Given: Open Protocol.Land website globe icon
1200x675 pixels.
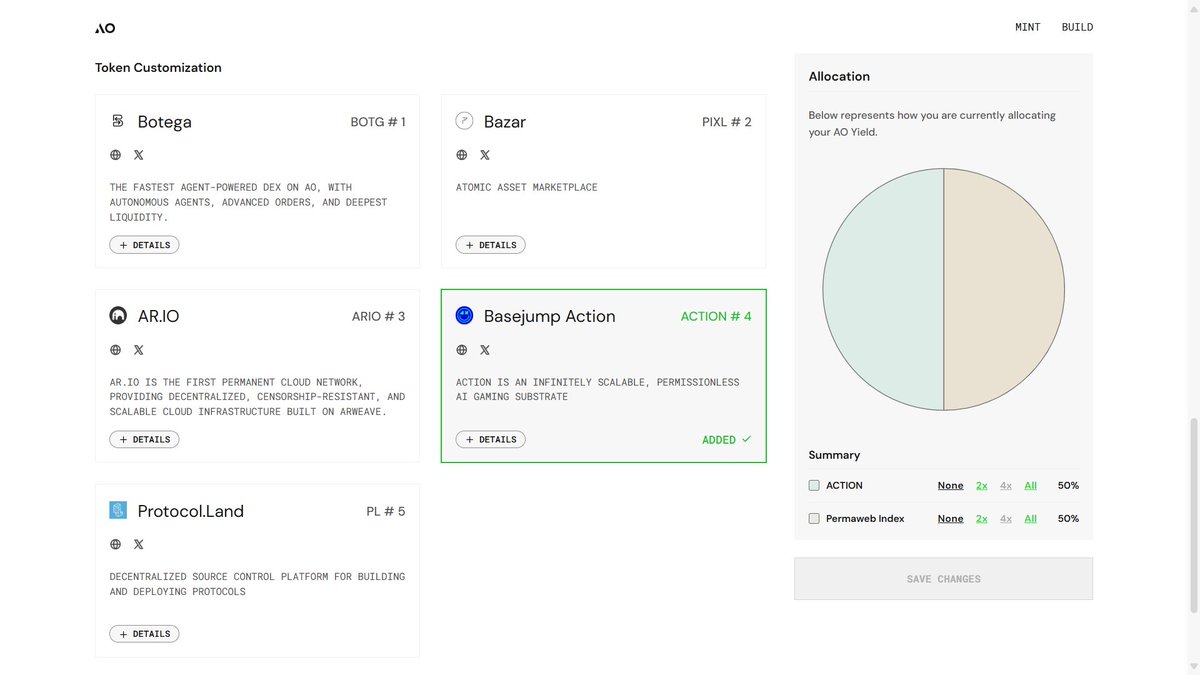Looking at the screenshot, I should pos(116,544).
